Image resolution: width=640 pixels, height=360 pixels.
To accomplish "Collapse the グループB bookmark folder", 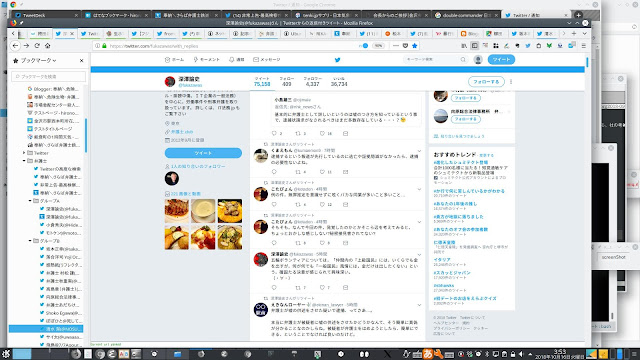I will pyautogui.click(x=30, y=241).
